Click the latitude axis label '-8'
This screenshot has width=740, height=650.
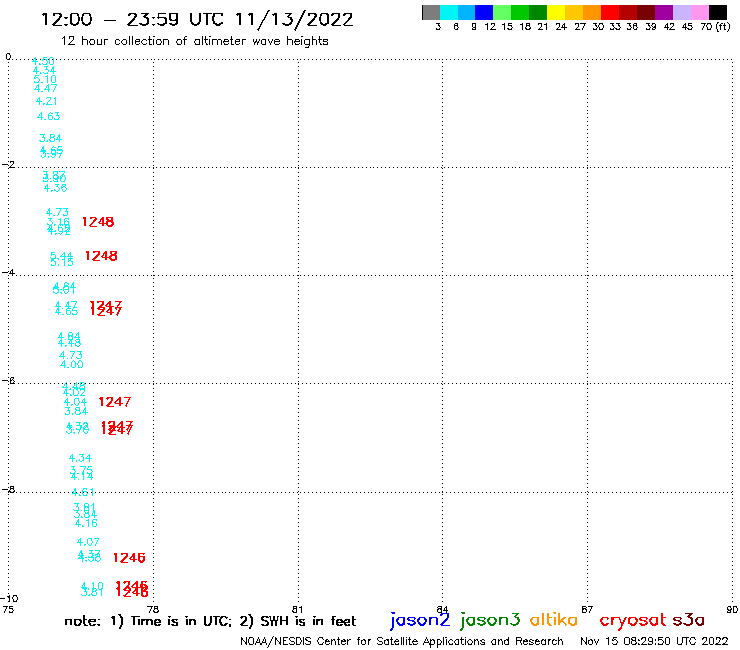point(8,490)
